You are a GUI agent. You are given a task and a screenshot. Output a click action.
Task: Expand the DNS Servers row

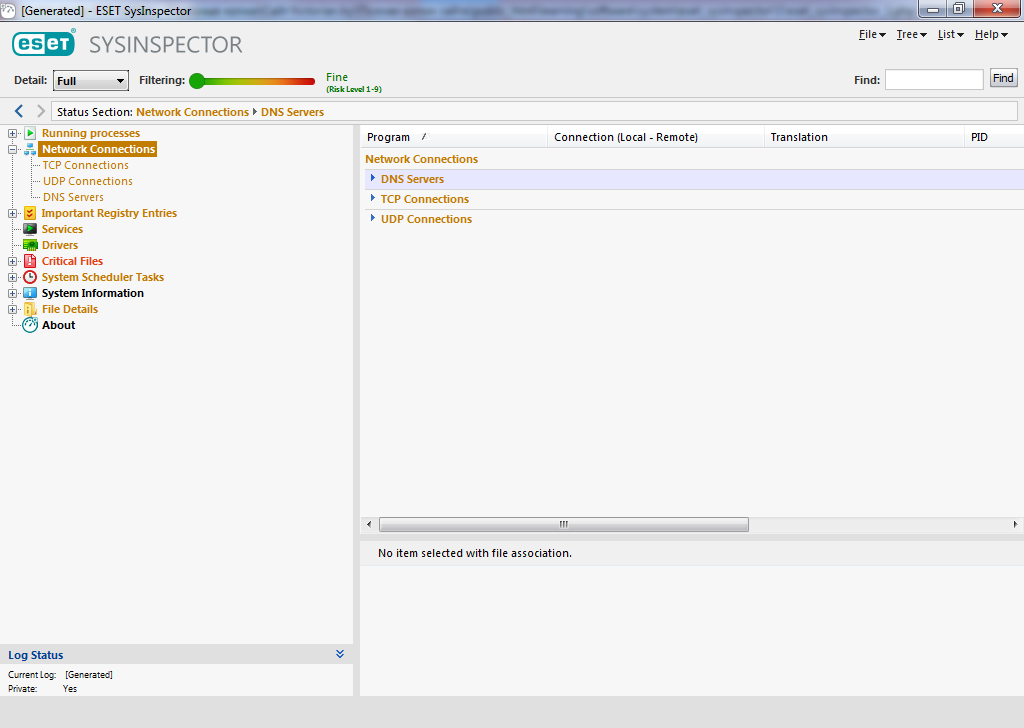click(373, 179)
